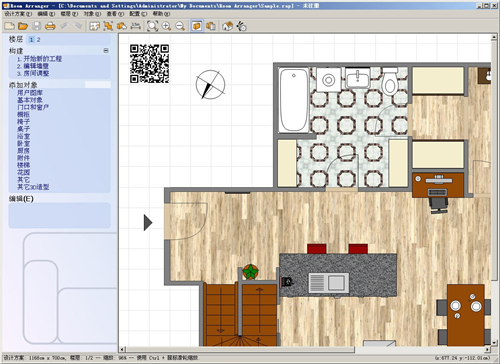Click the New project toolbar icon
Screen dimensions: 500x364
9,26
